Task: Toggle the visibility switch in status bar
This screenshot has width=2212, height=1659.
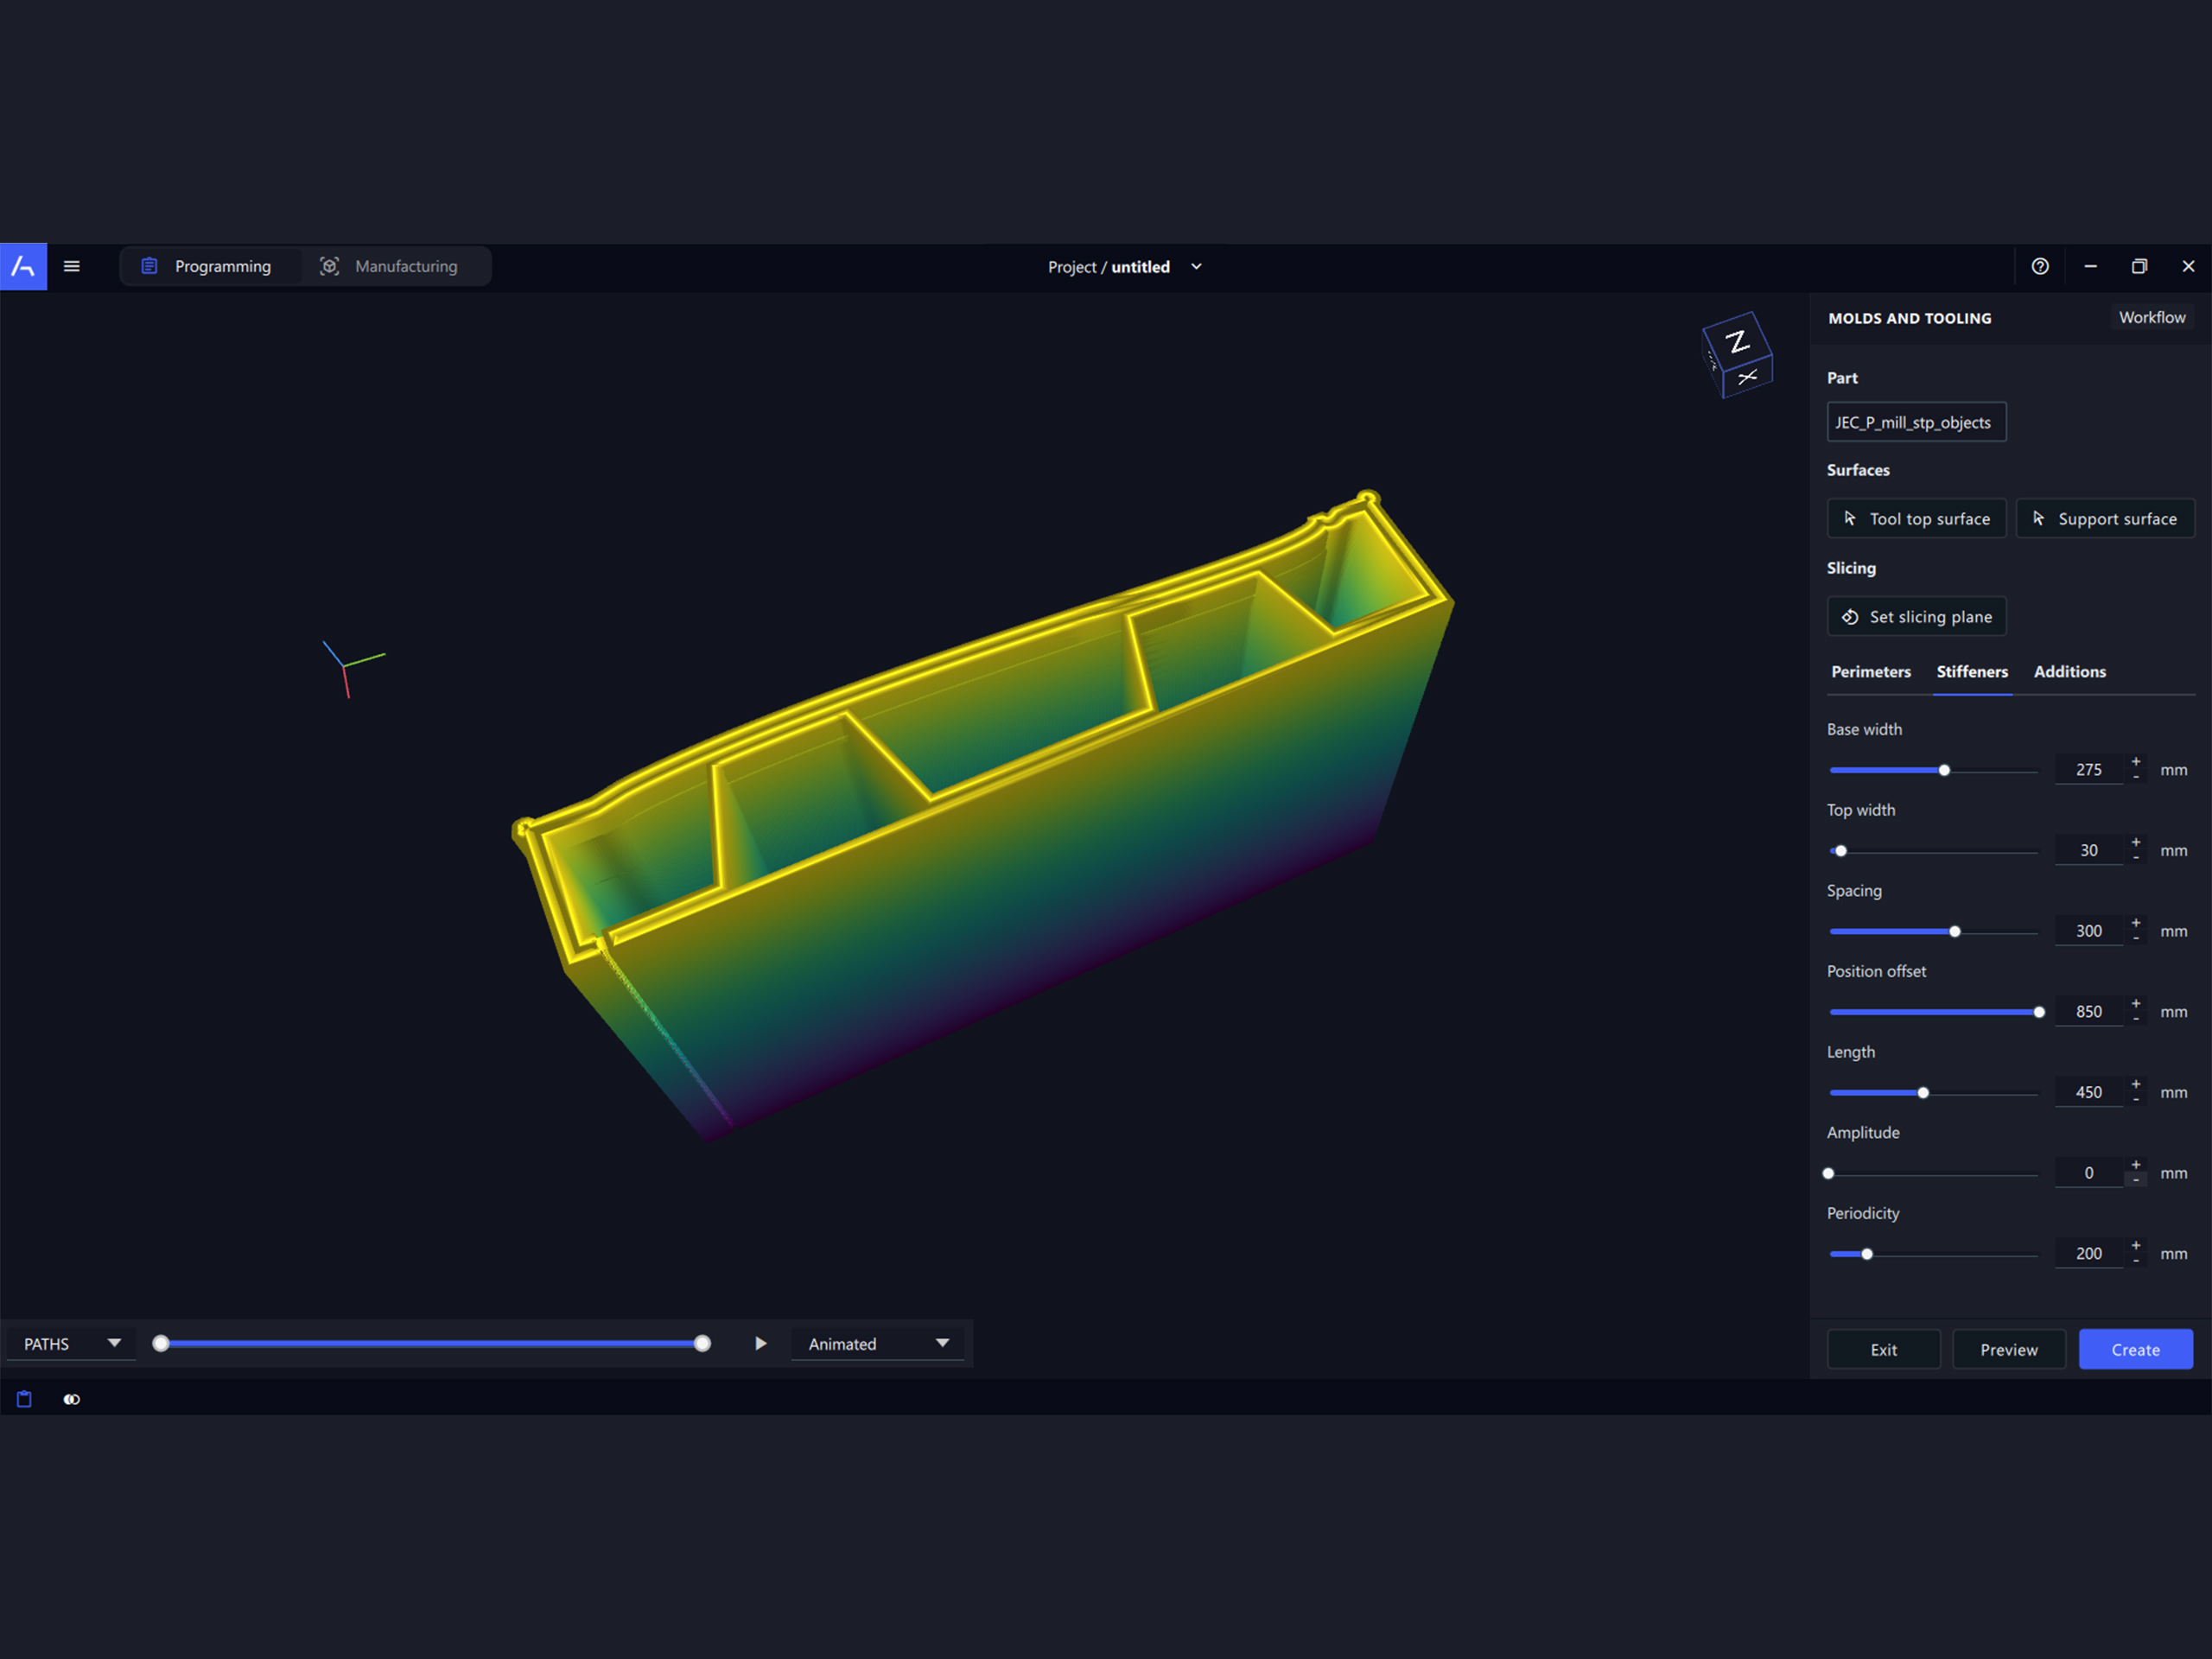Action: coord(72,1399)
